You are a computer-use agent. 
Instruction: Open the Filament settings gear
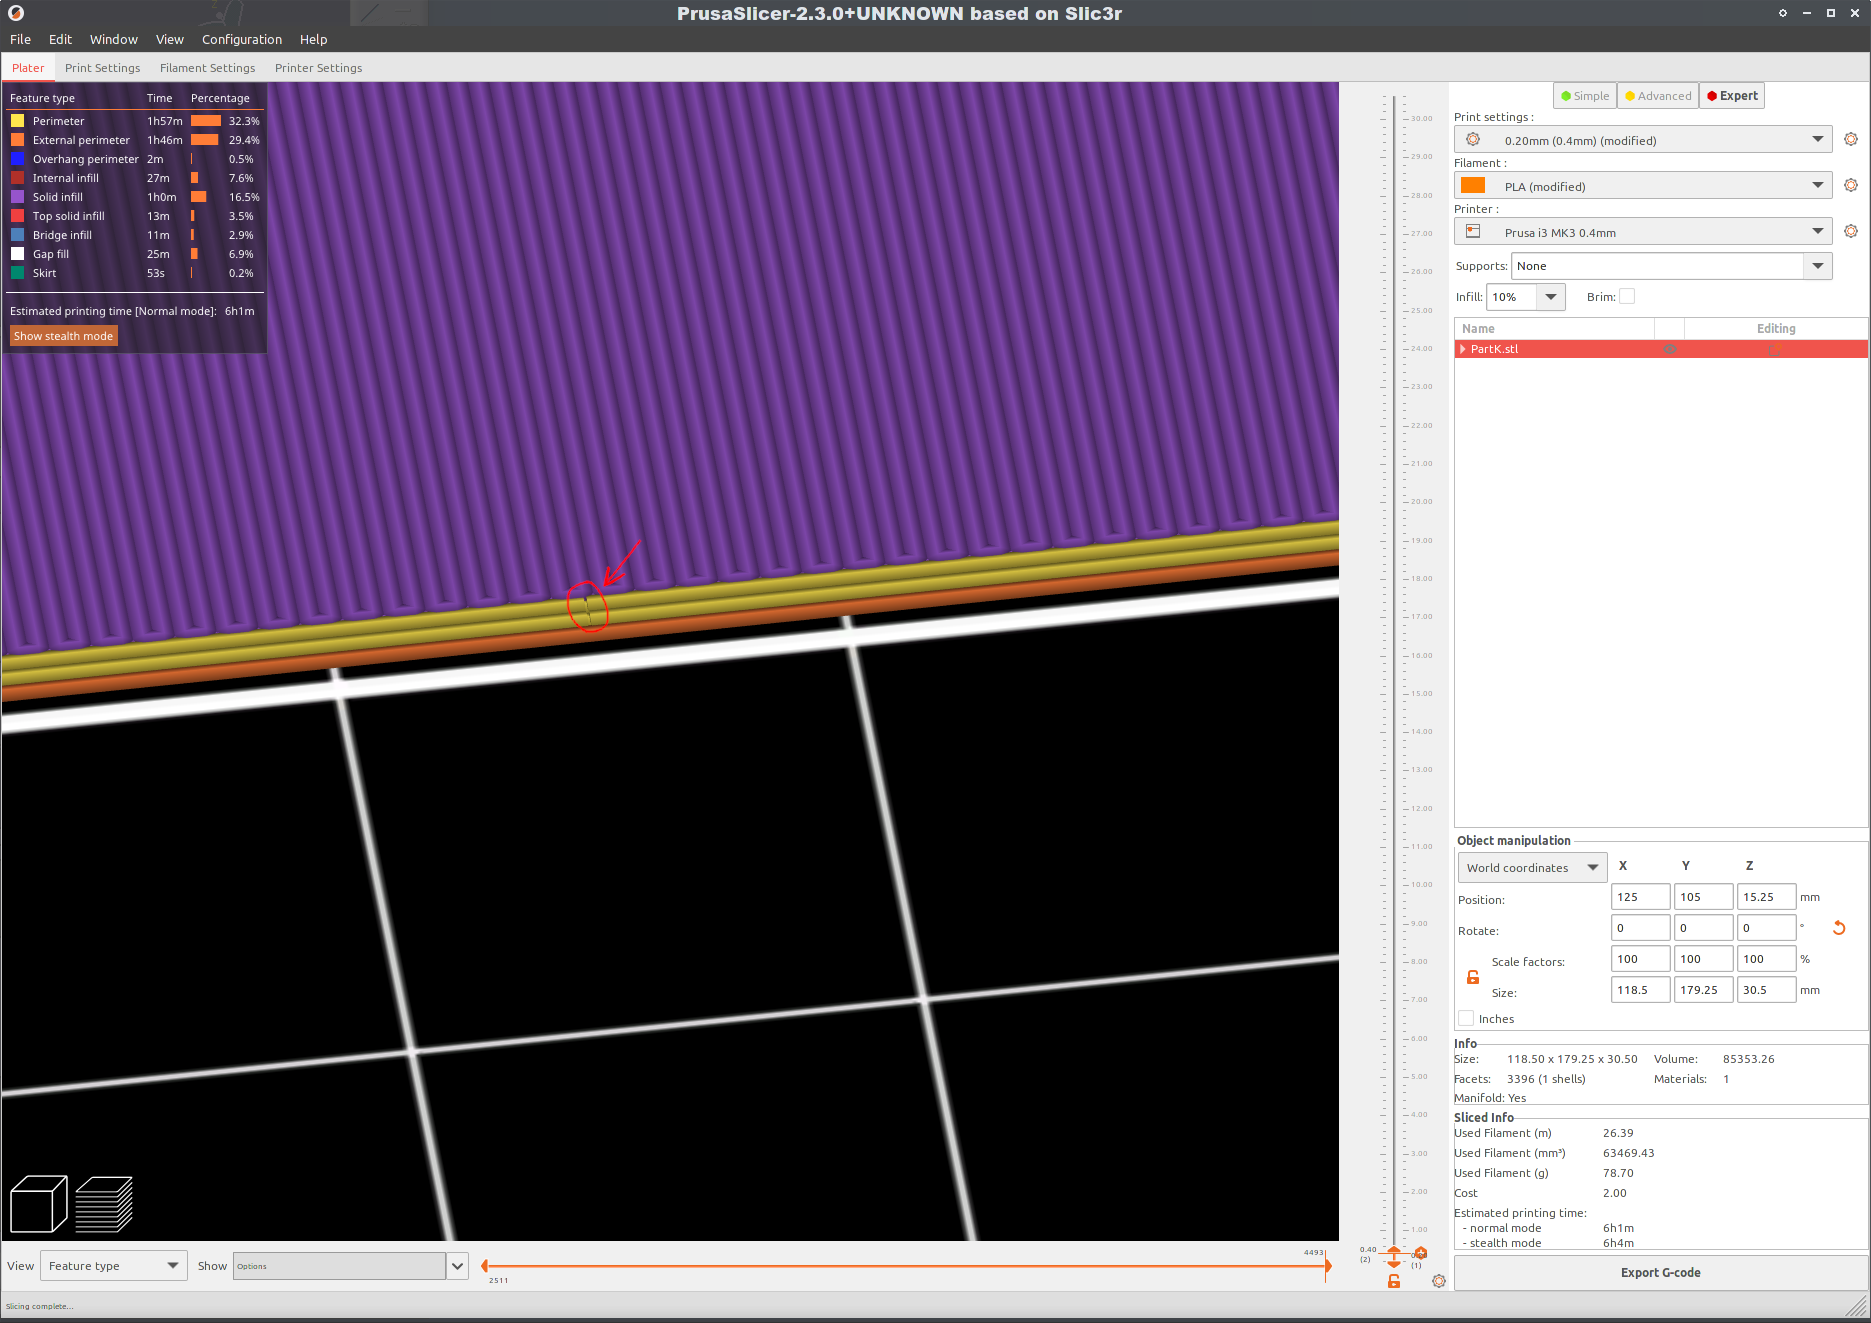pos(1850,185)
